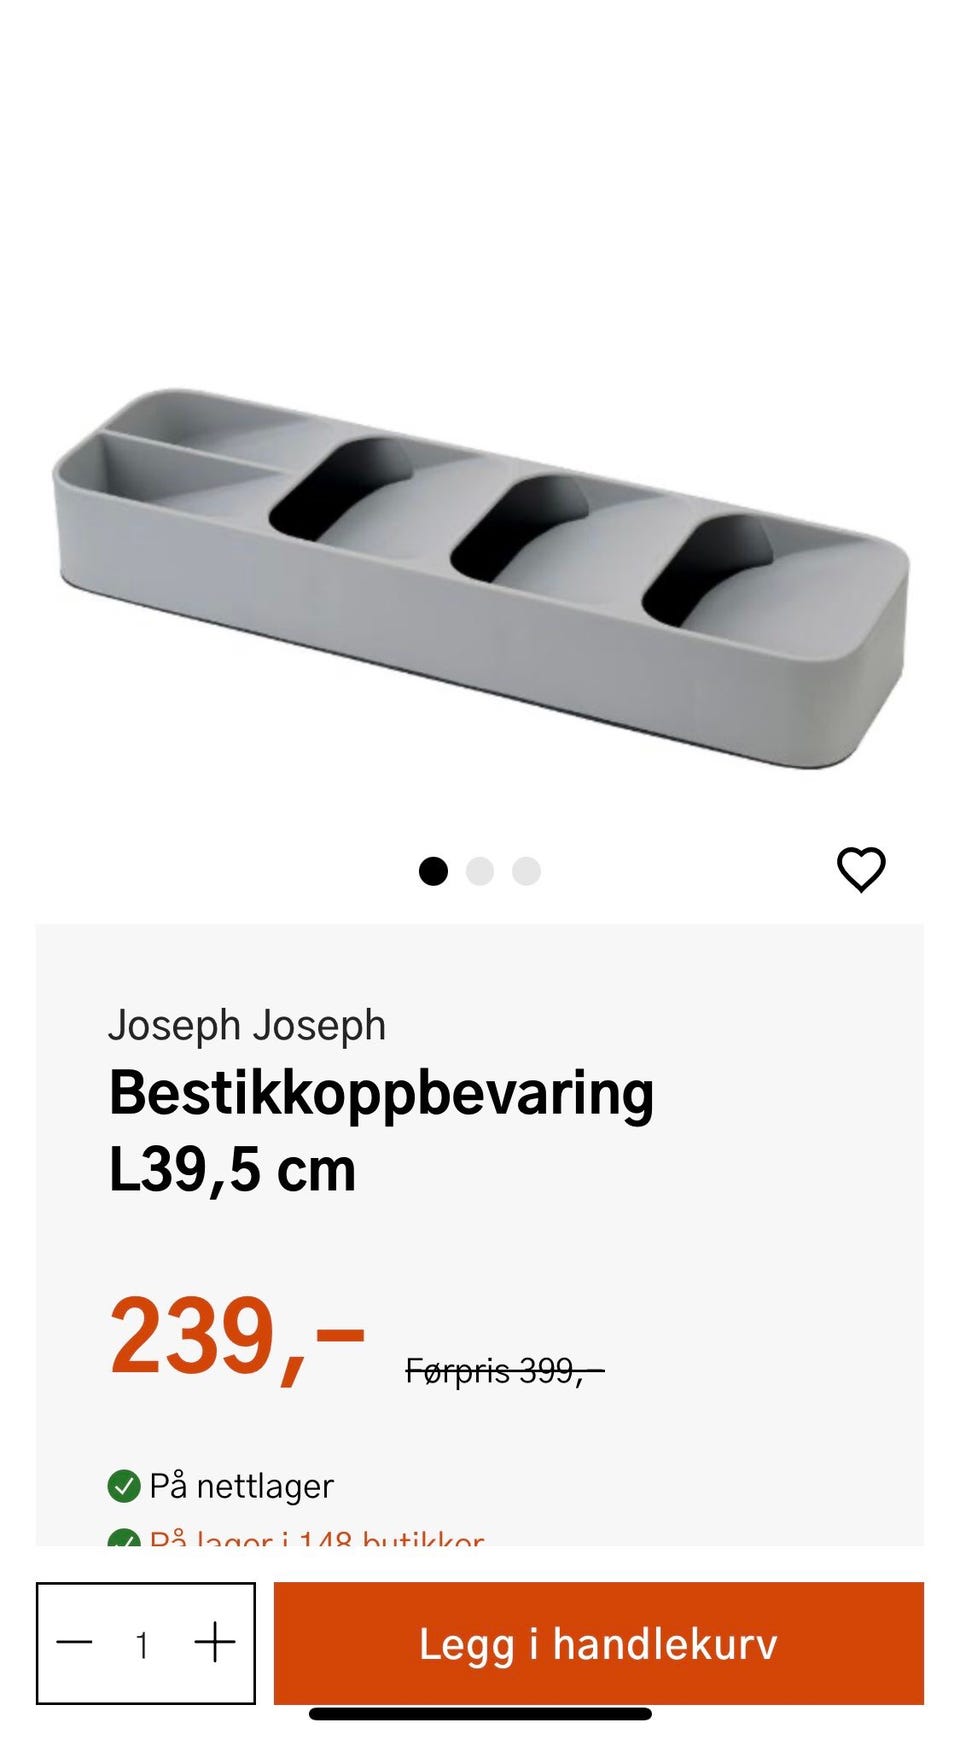Click the green checkmark beside På nettlager

point(123,1486)
